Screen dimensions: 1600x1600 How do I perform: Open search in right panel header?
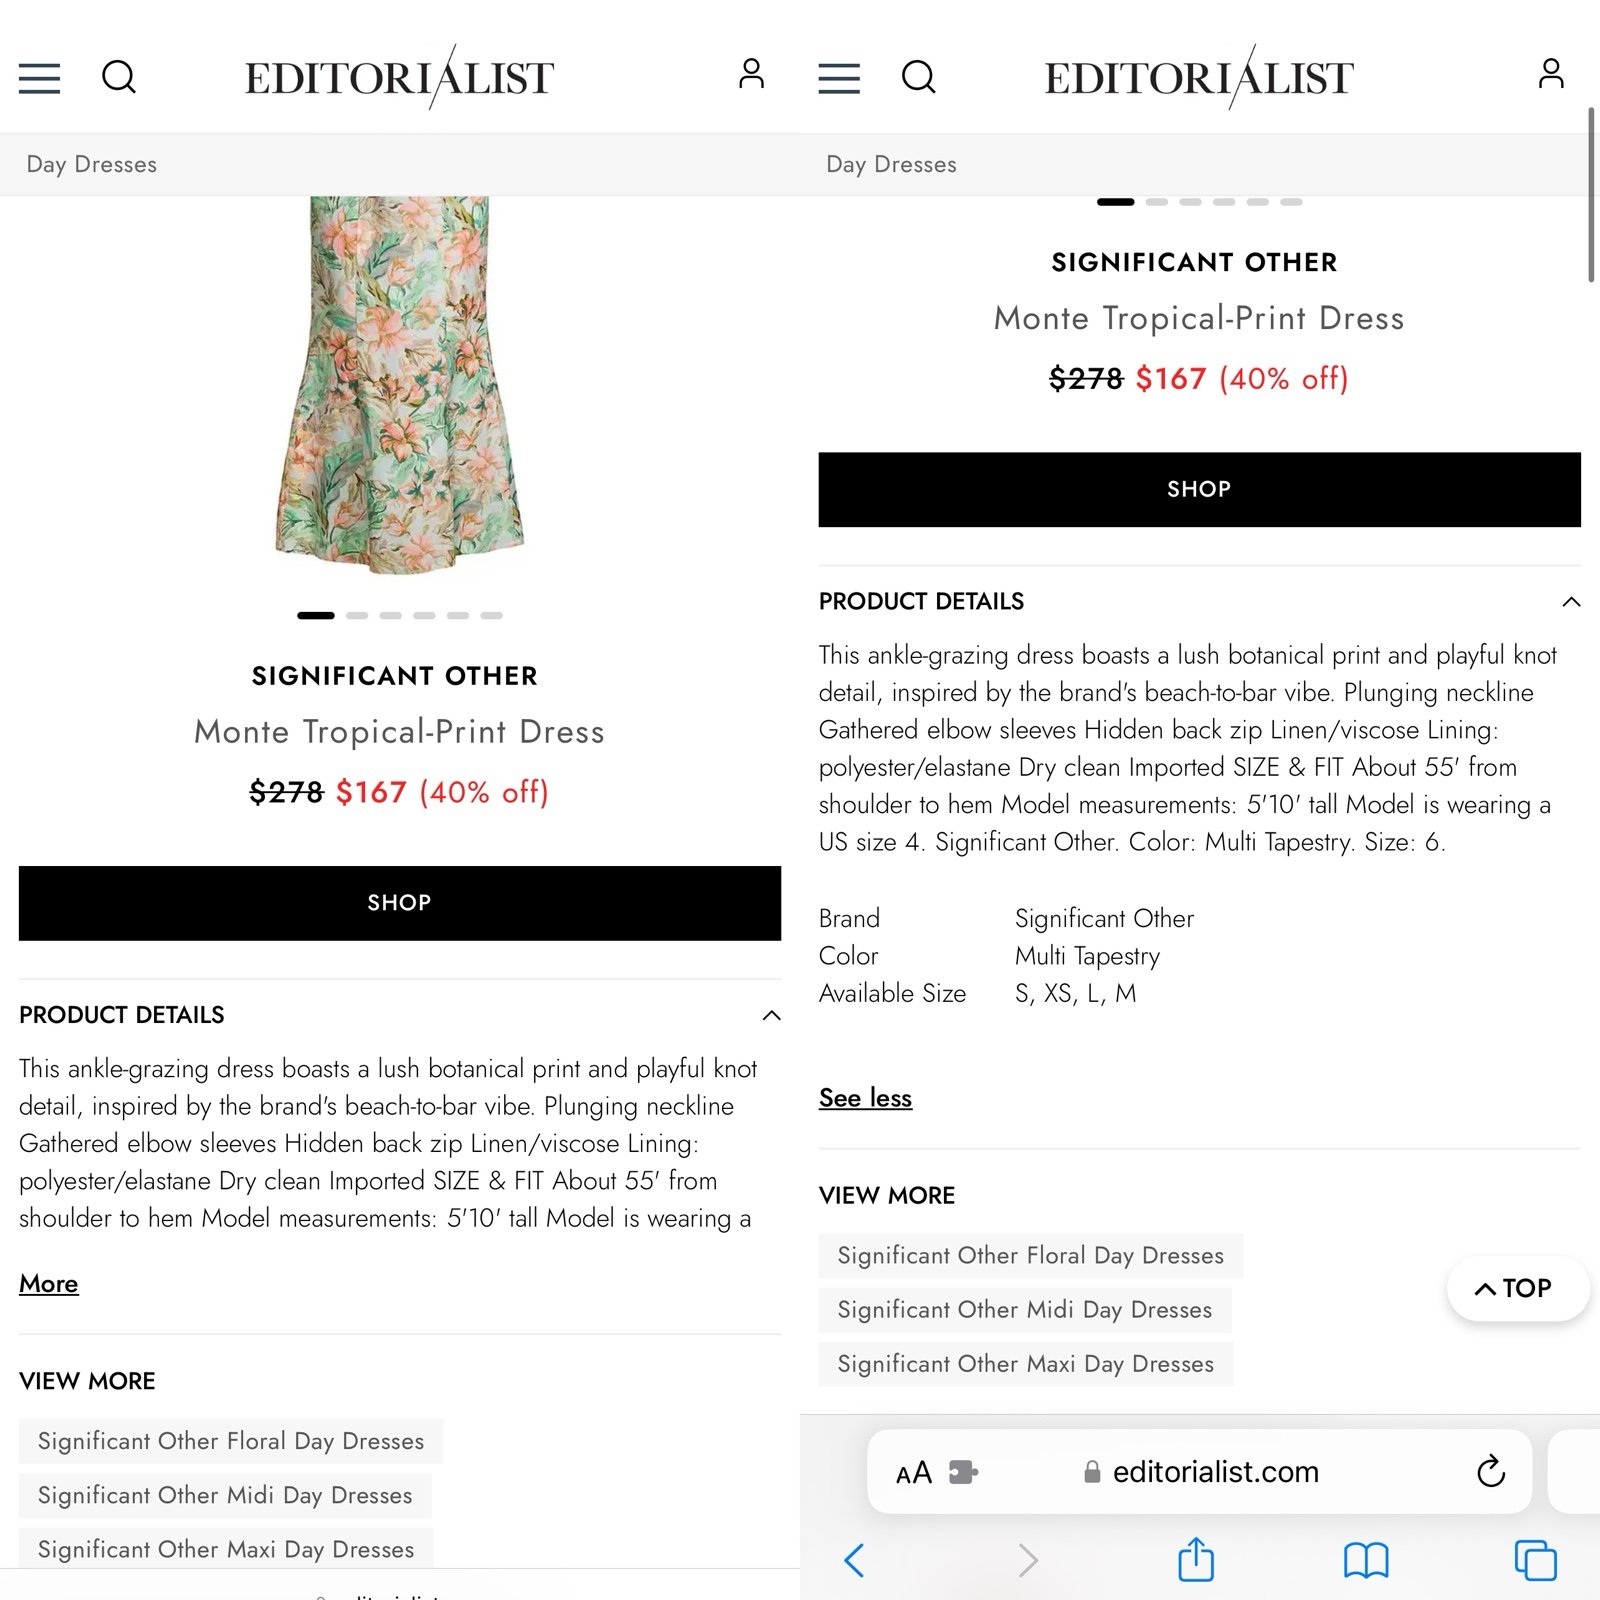pyautogui.click(x=918, y=77)
